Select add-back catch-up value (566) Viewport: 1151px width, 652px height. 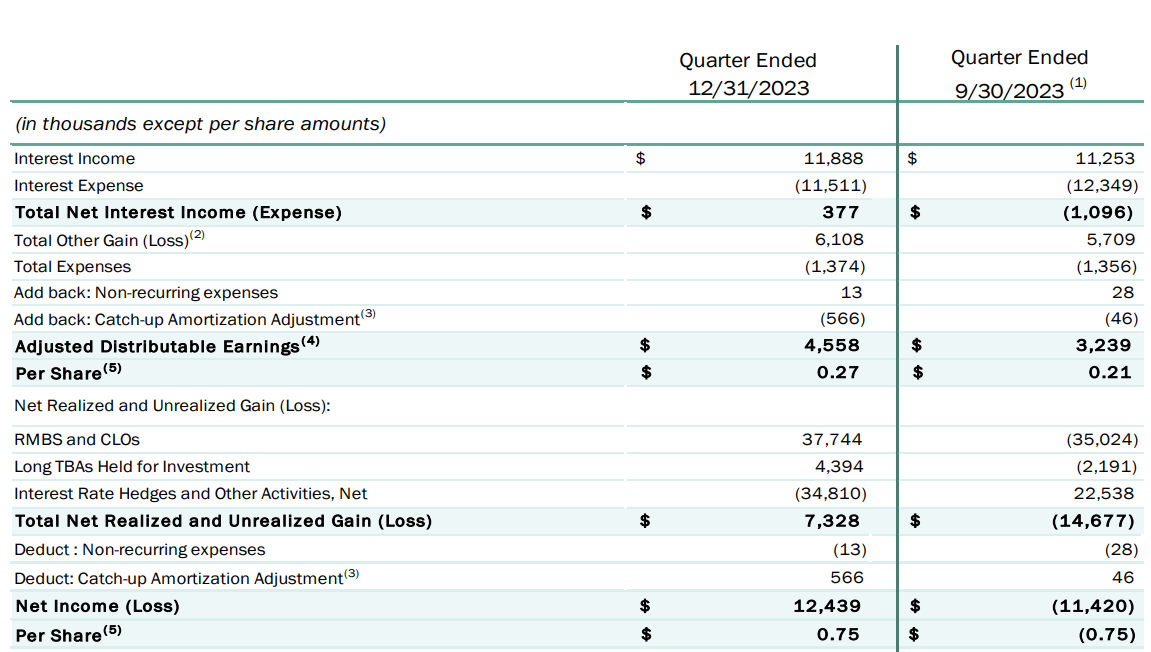point(843,319)
